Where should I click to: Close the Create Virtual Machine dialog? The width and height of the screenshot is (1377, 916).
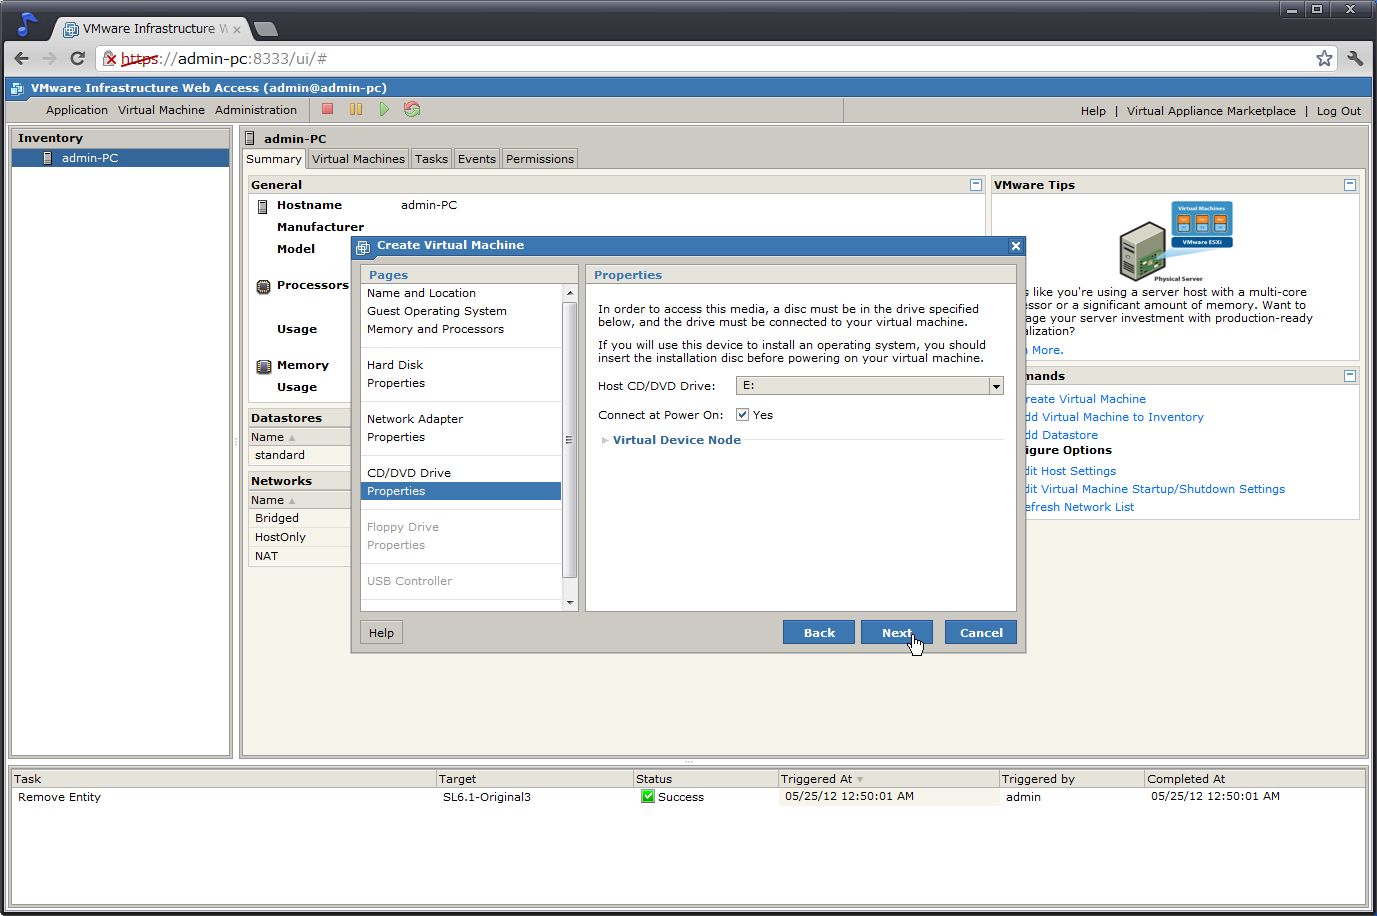(1015, 246)
